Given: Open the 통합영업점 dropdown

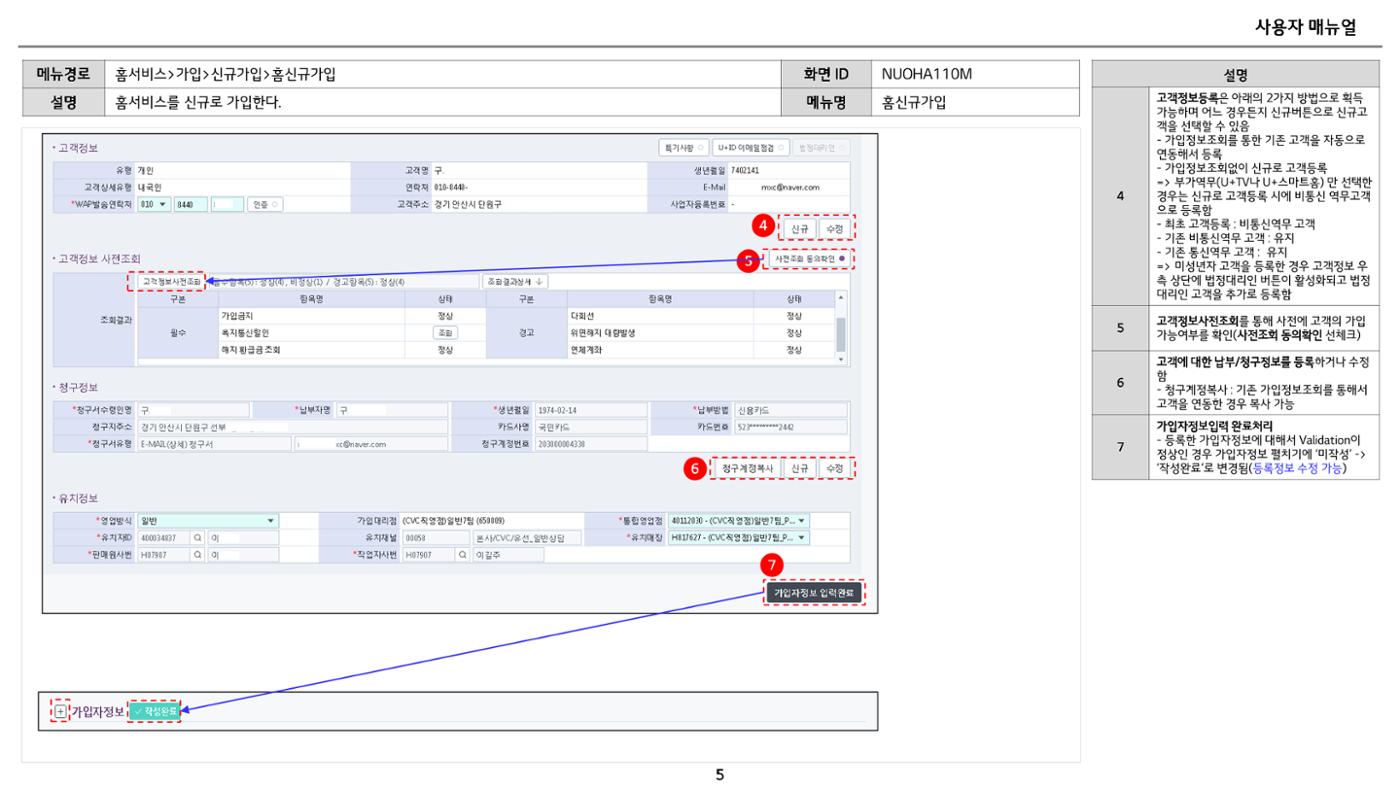Looking at the screenshot, I should click(739, 520).
